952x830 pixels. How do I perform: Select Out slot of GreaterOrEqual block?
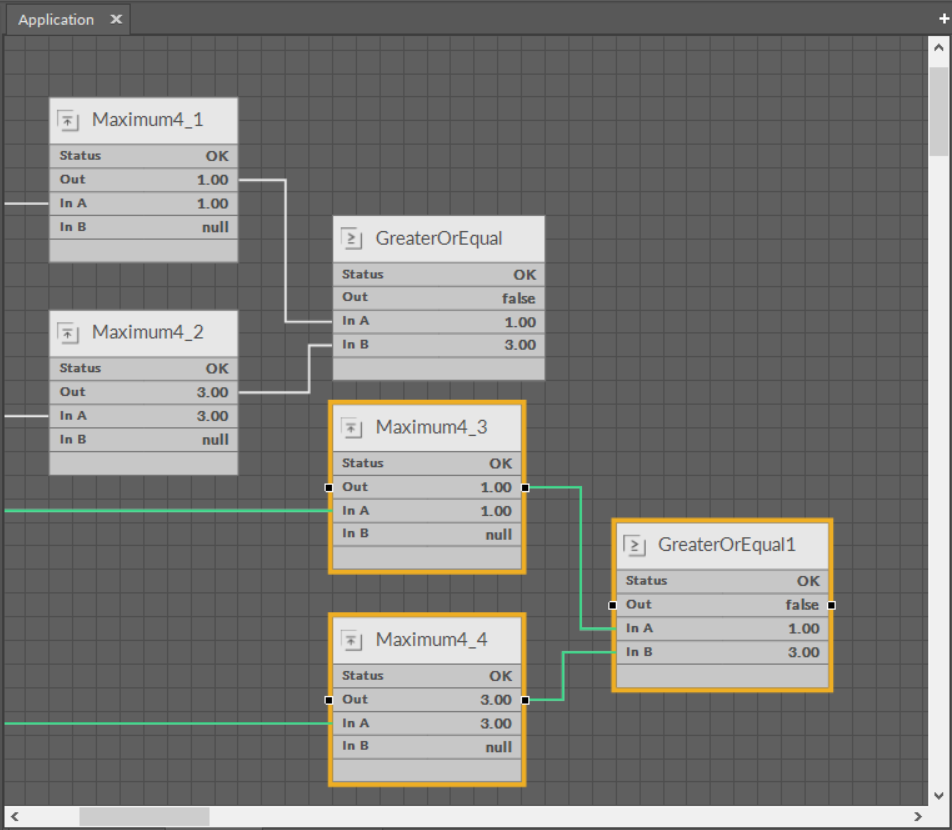click(x=438, y=298)
